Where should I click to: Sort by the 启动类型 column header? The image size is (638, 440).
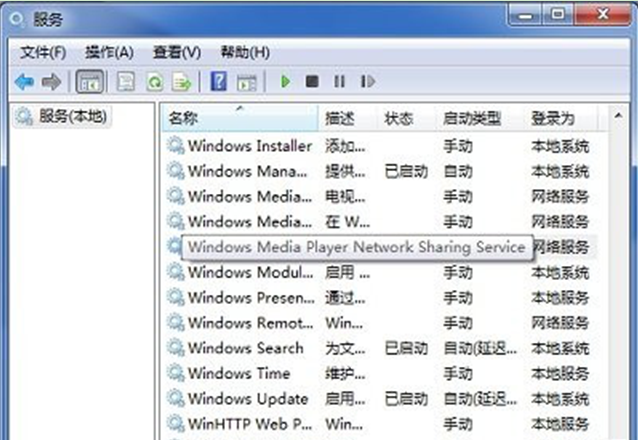tap(472, 119)
